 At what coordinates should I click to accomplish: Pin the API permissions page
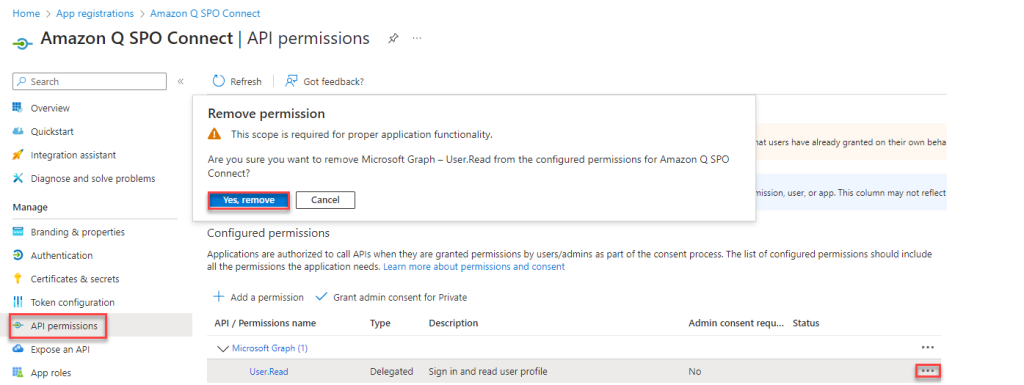392,38
